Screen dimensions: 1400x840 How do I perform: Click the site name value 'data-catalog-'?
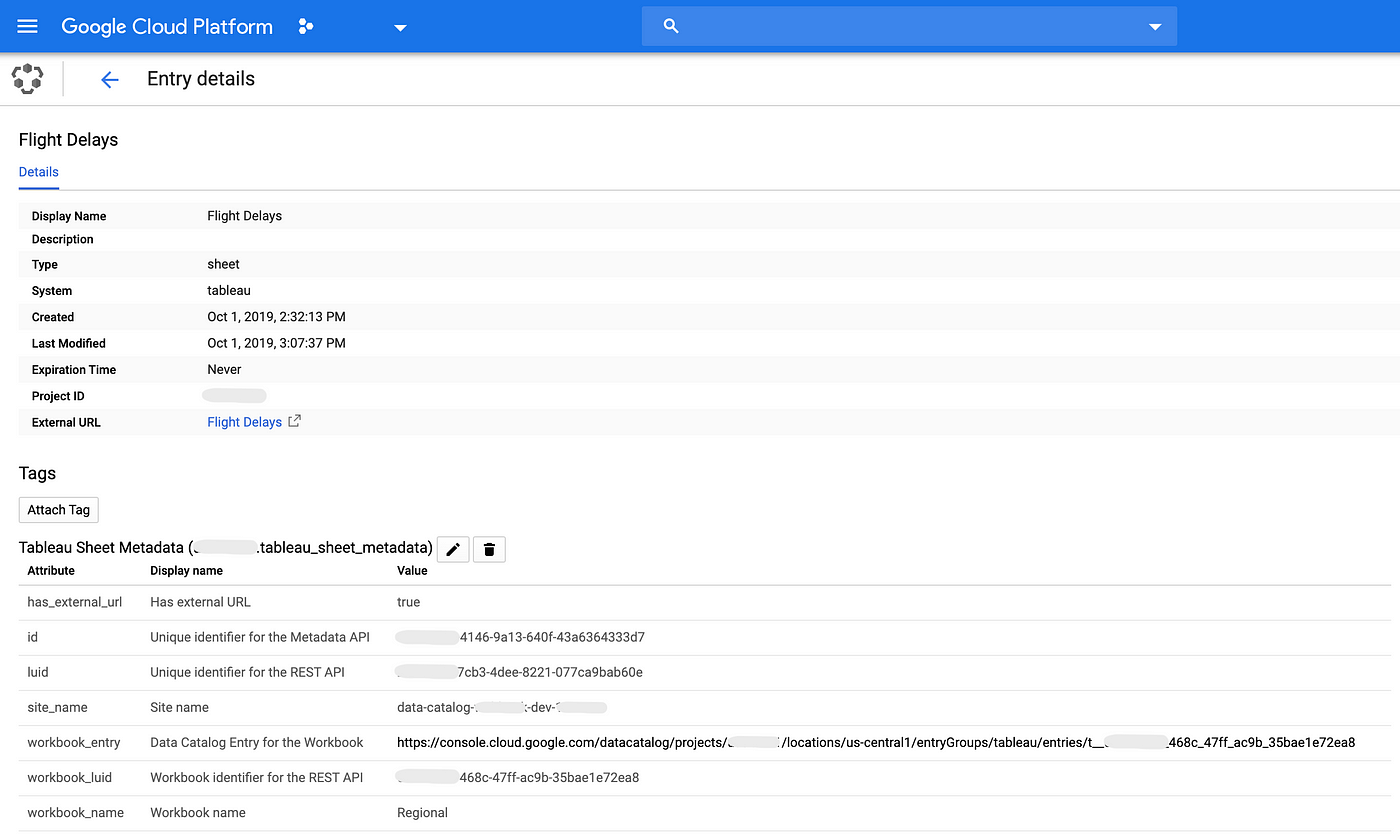click(x=435, y=707)
